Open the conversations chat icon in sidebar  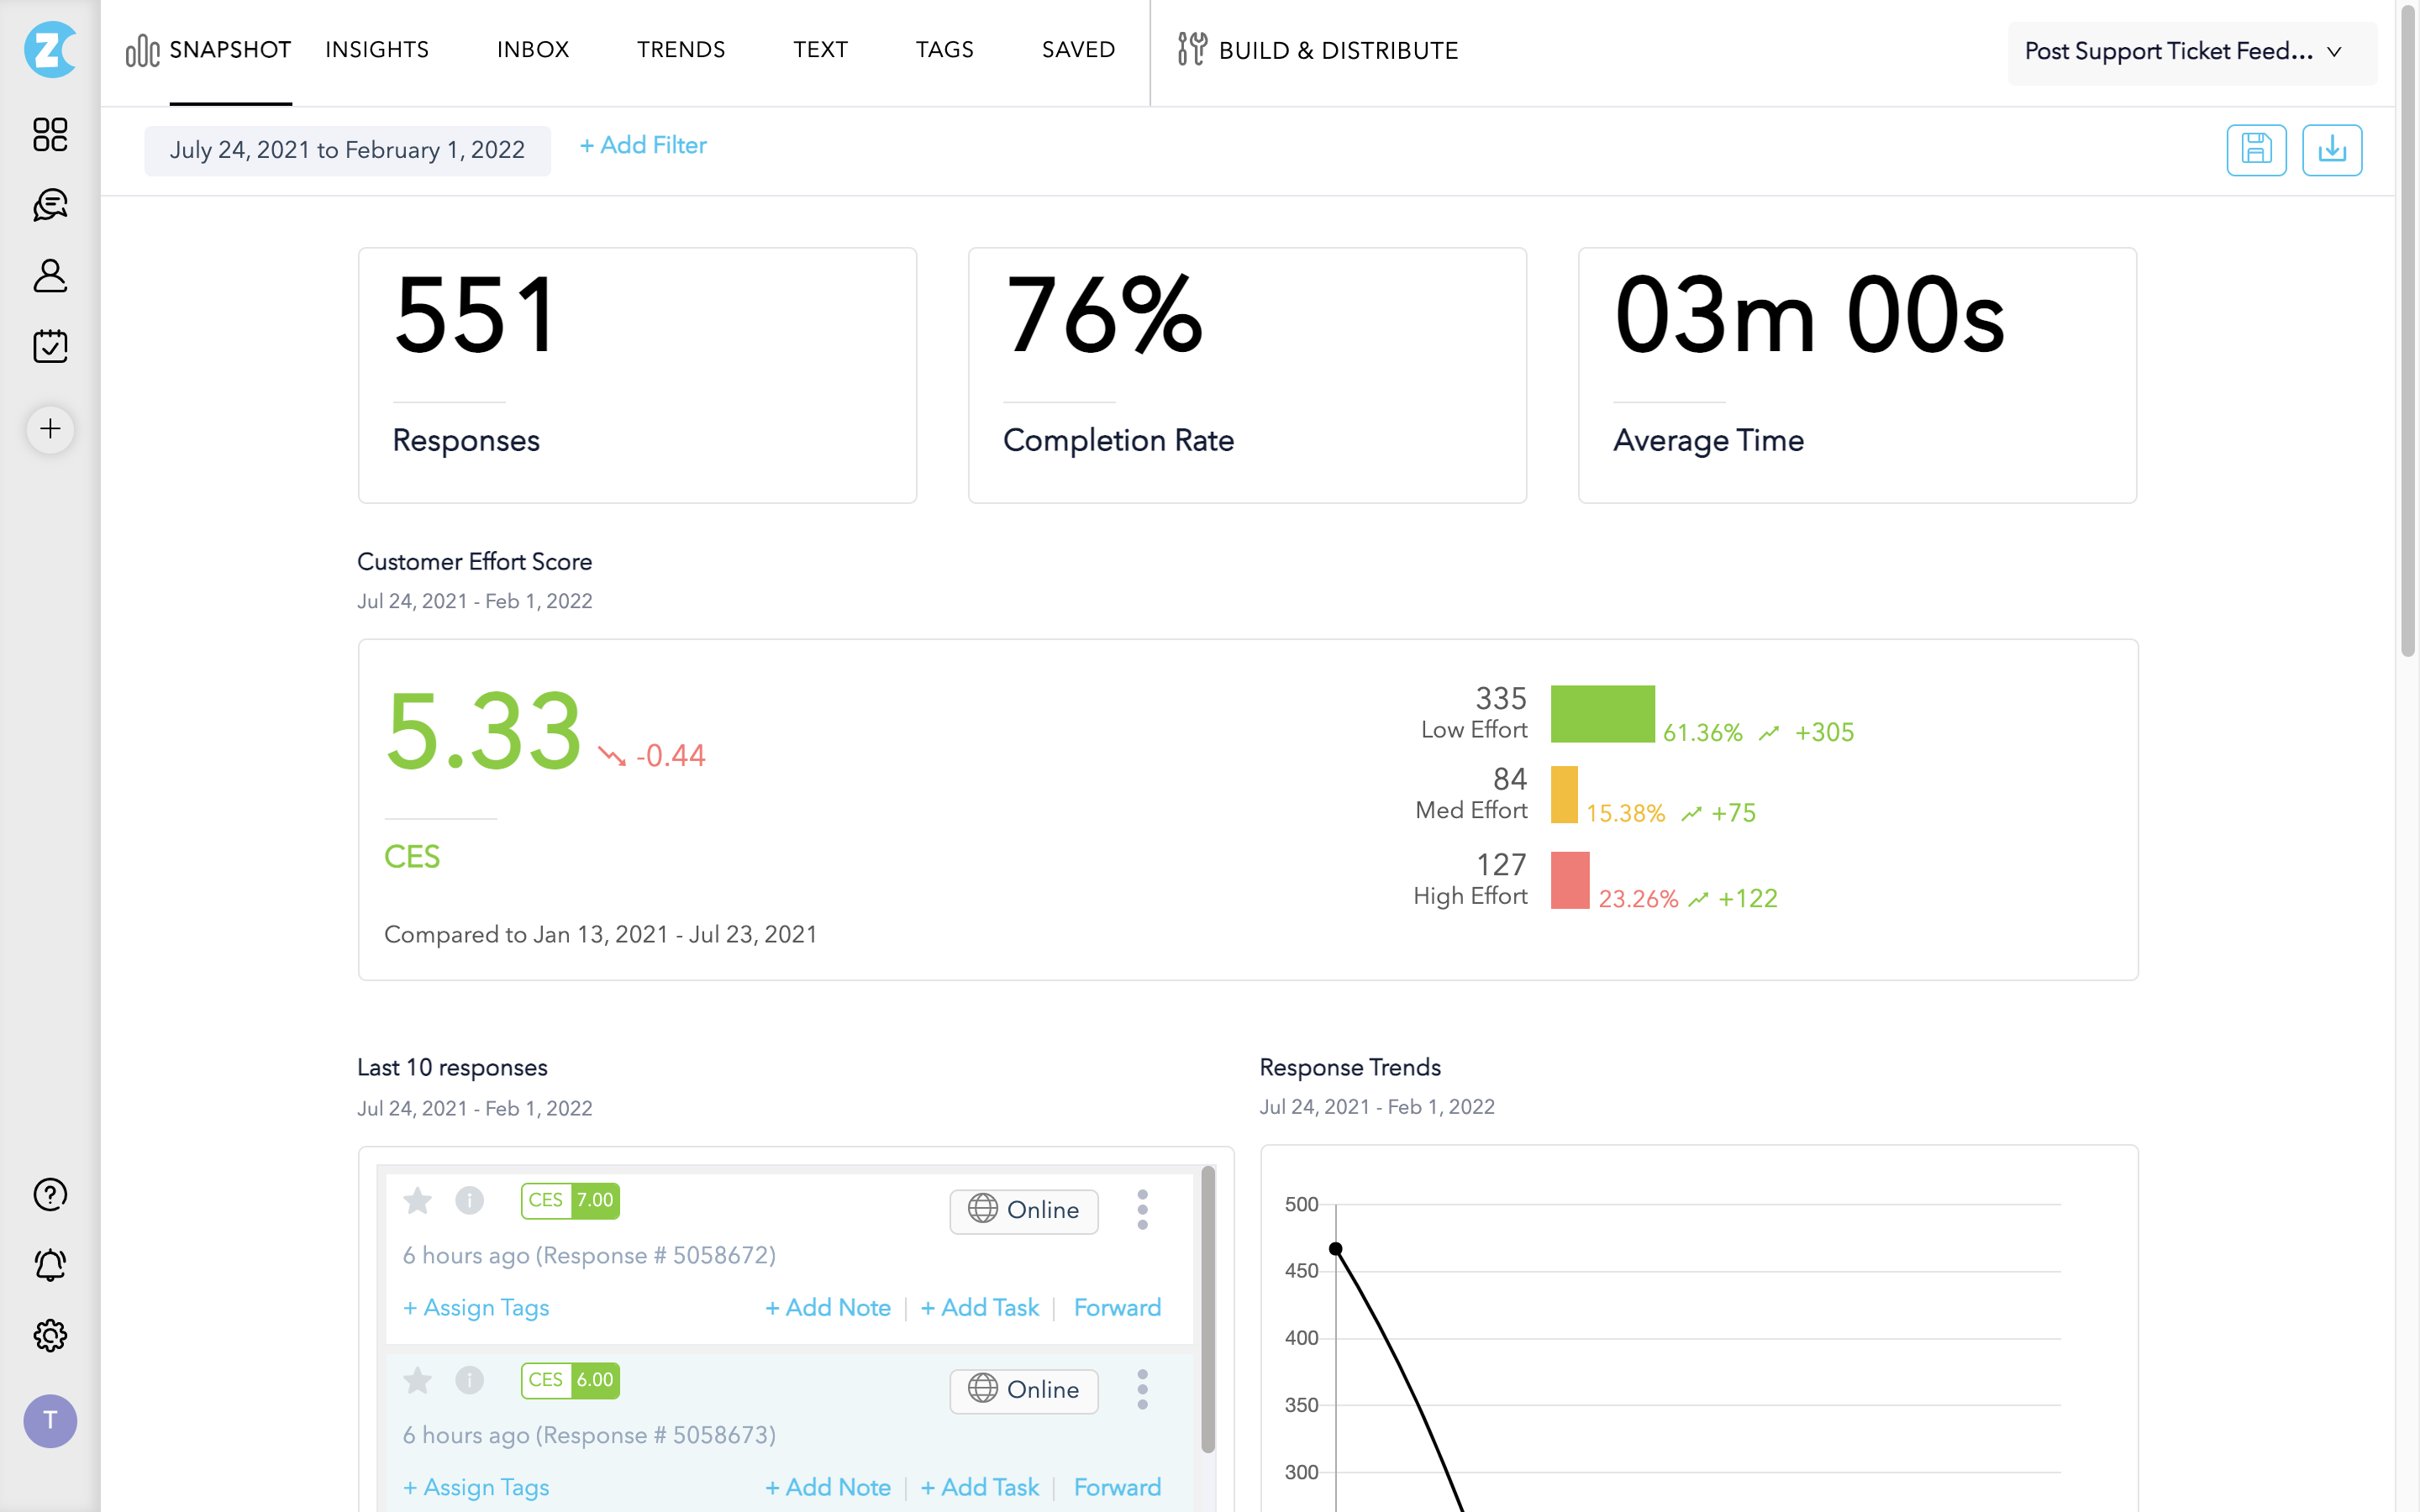50,205
